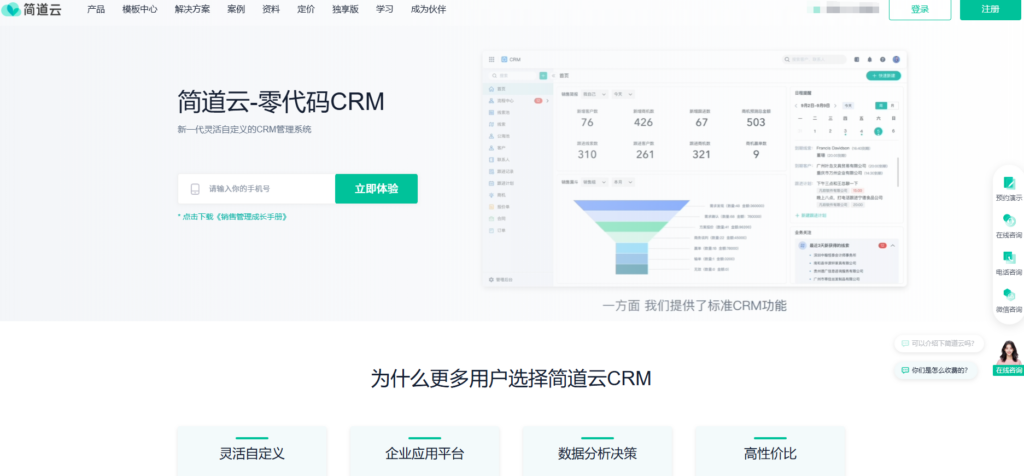1024x476 pixels.
Task: Click 新建跟进计划 link in schedule panel
Action: 810,215
